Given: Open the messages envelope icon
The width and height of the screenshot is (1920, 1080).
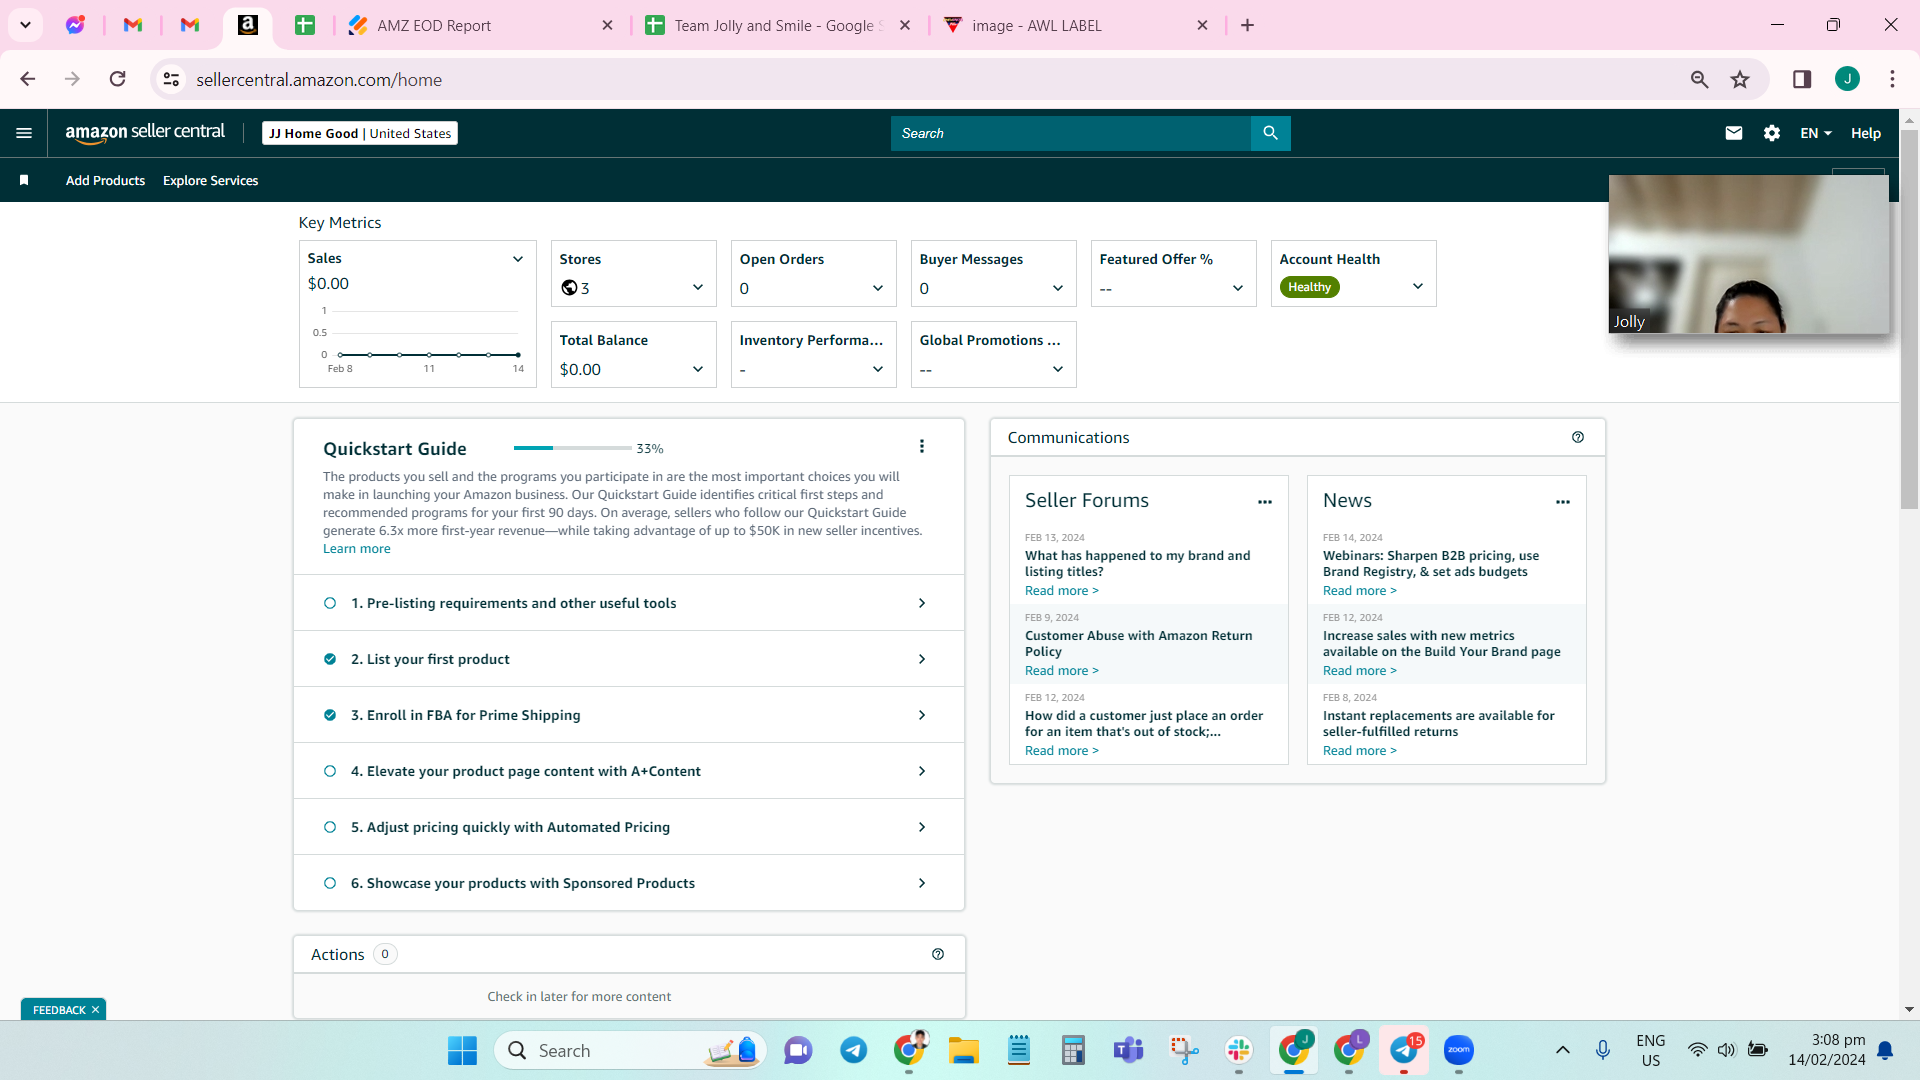Looking at the screenshot, I should 1734,133.
